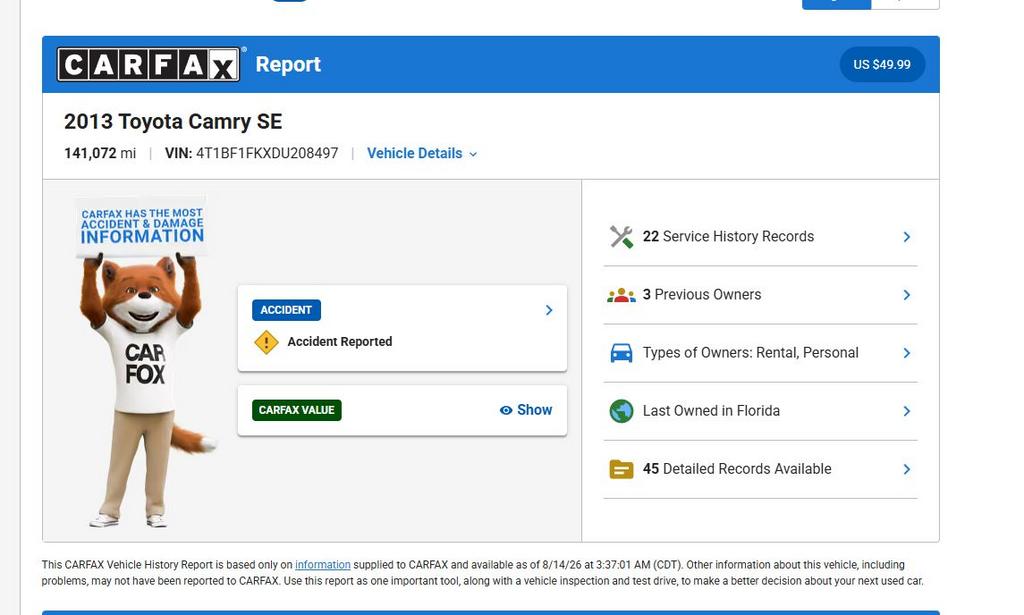Viewport: 1024px width, 615px height.
Task: Click the Accident Reported text
Action: [340, 342]
